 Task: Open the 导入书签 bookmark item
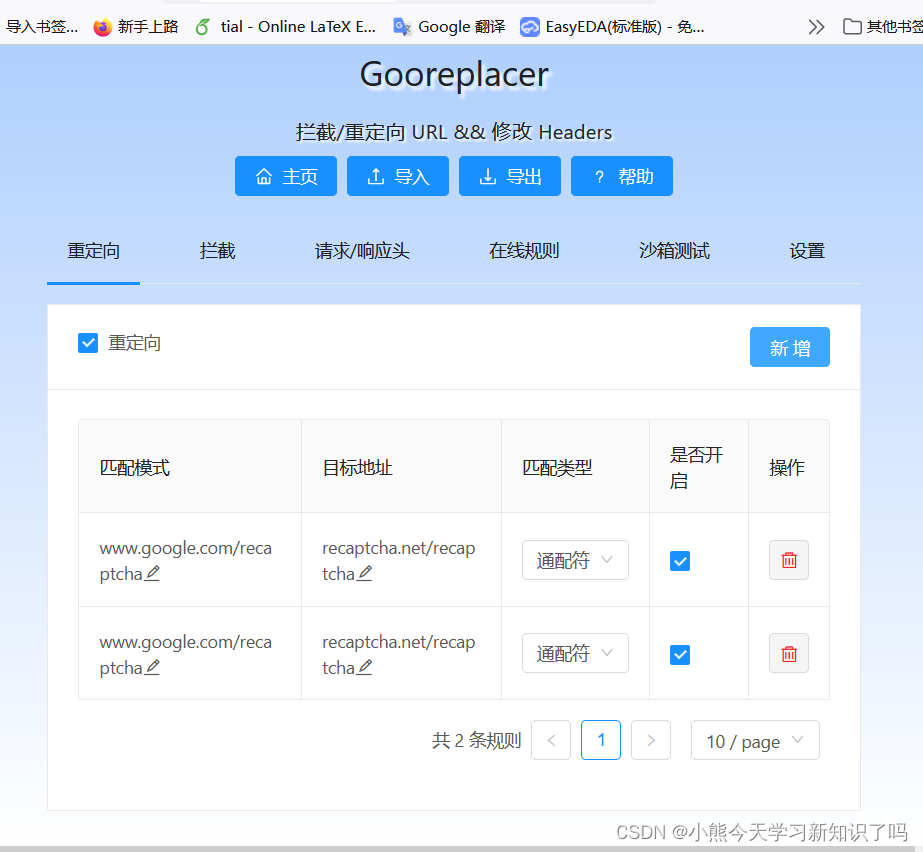click(x=41, y=27)
